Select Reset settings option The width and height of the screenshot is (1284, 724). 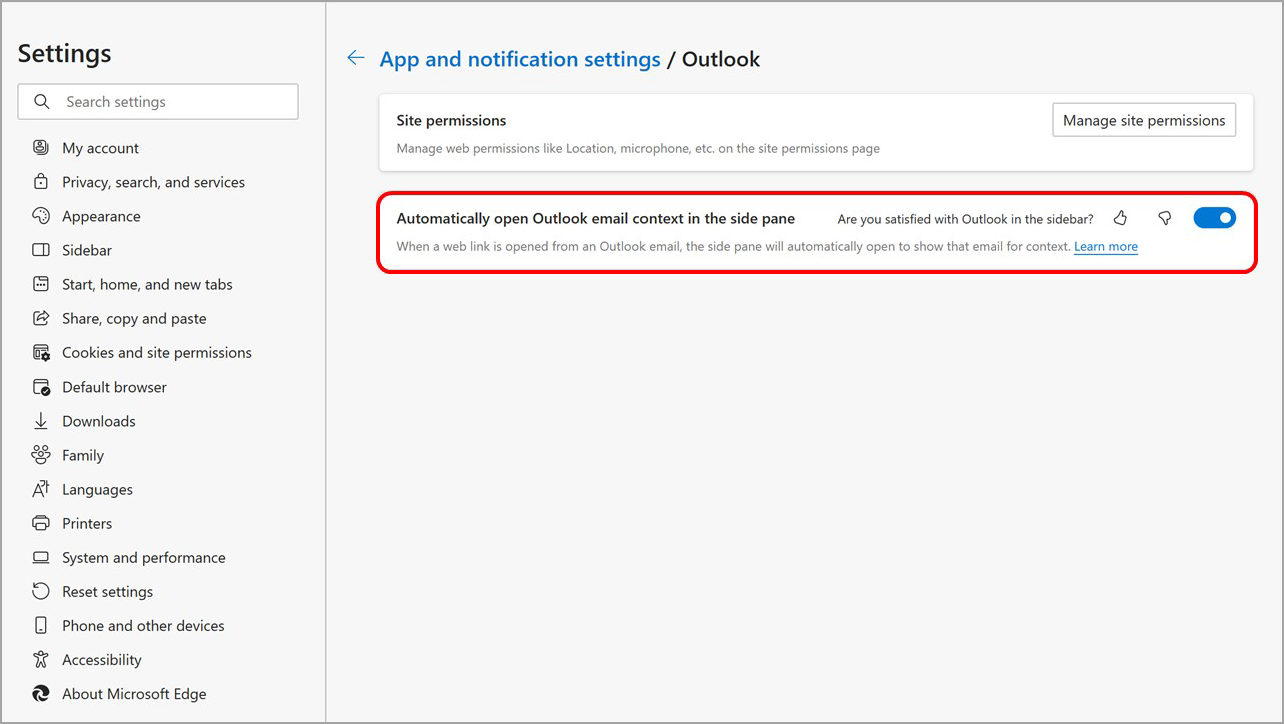click(x=107, y=591)
